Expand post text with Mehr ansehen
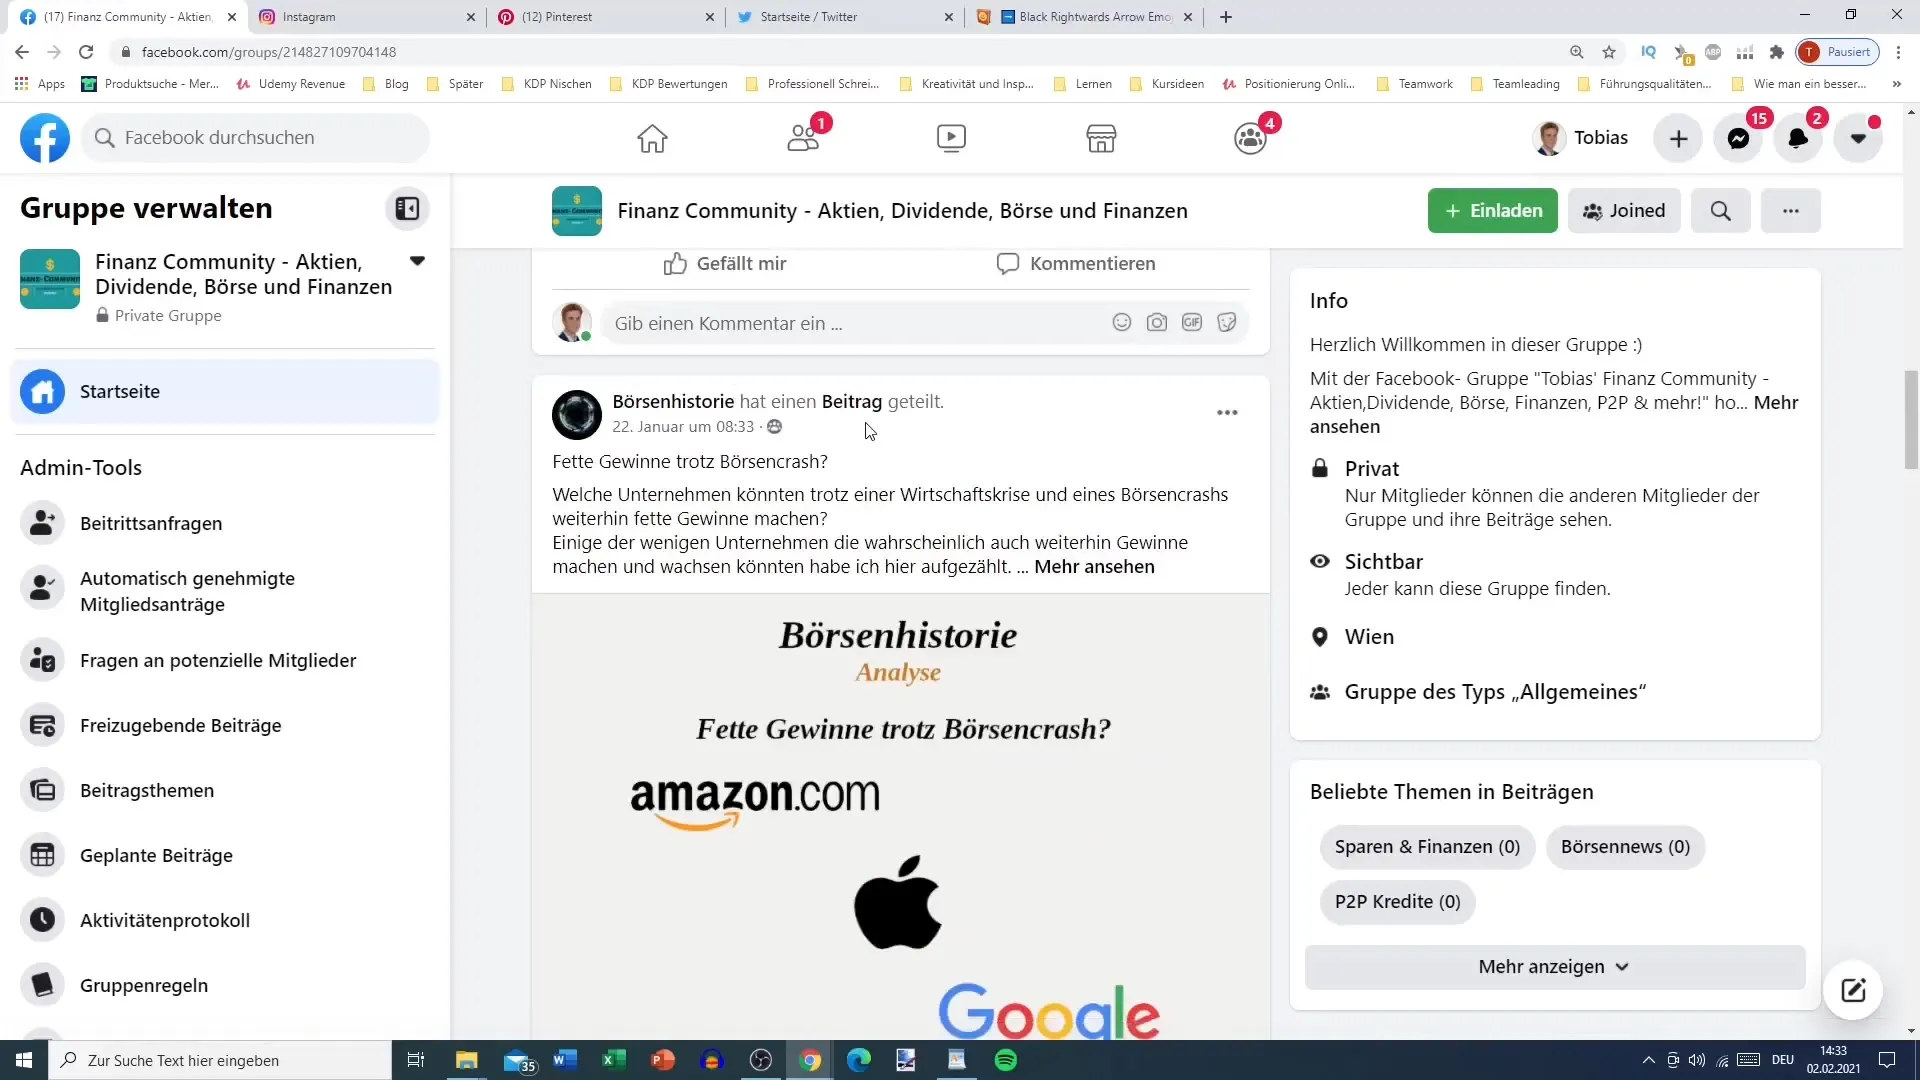This screenshot has width=1920, height=1080. click(1094, 566)
